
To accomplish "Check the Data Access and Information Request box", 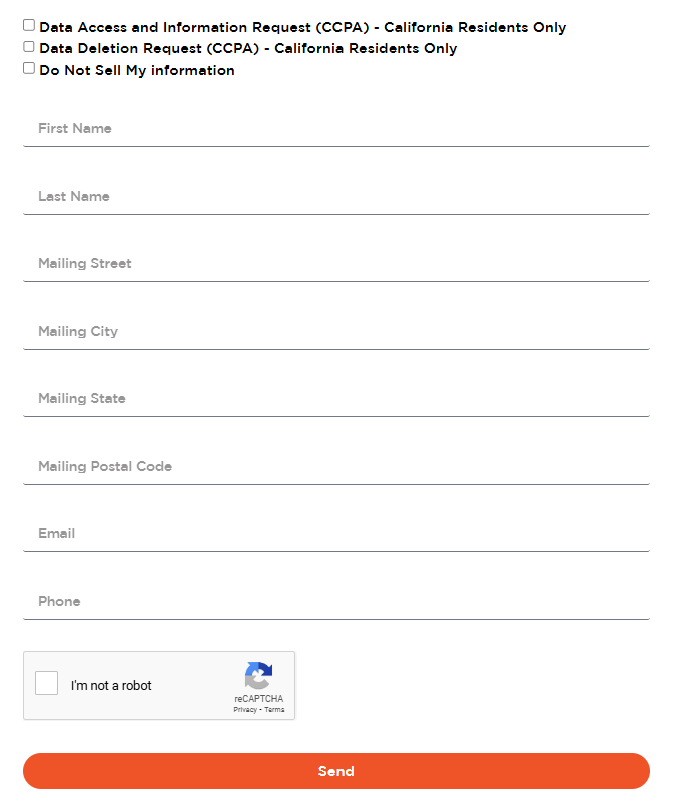I will (x=29, y=26).
